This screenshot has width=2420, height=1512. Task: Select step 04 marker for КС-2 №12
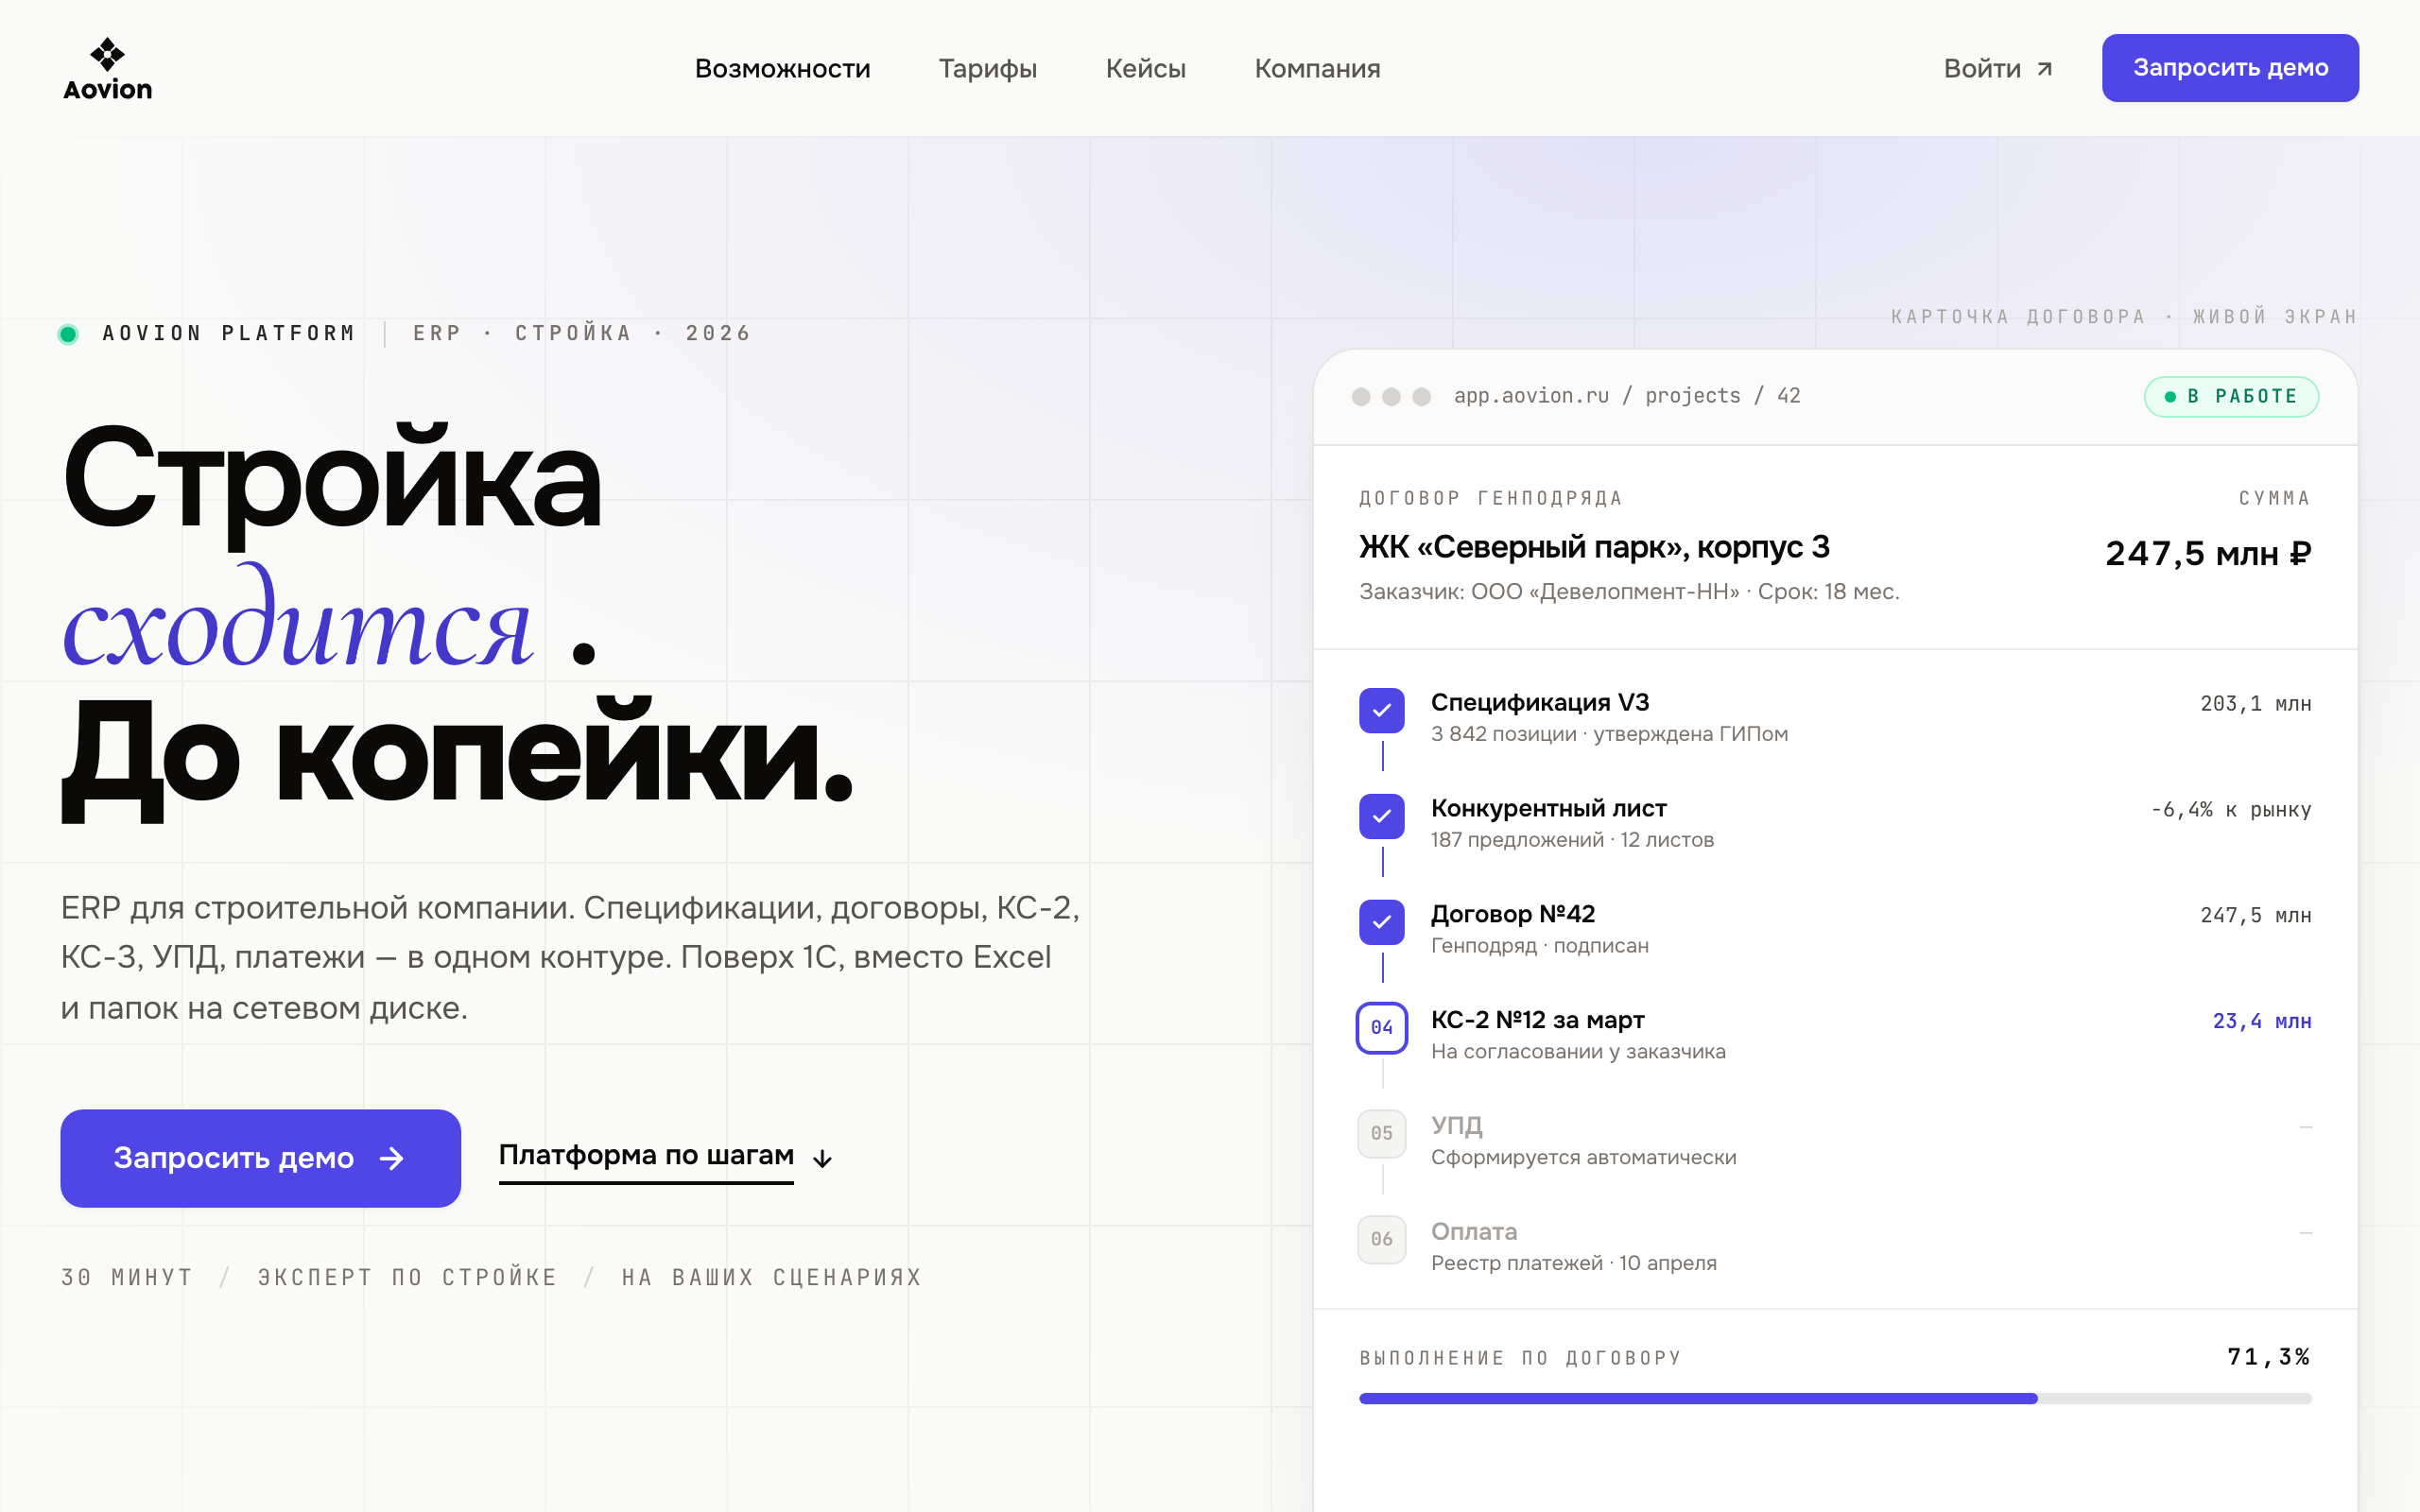[x=1382, y=1028]
